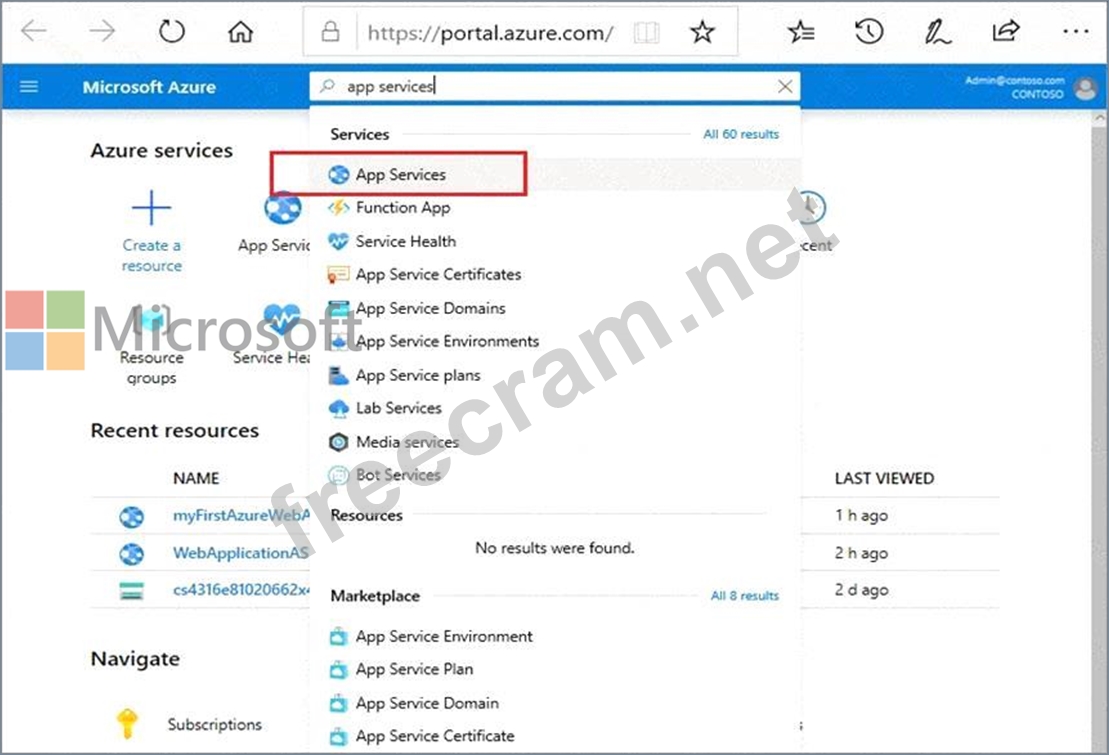Click Create a resource plus icon

152,209
